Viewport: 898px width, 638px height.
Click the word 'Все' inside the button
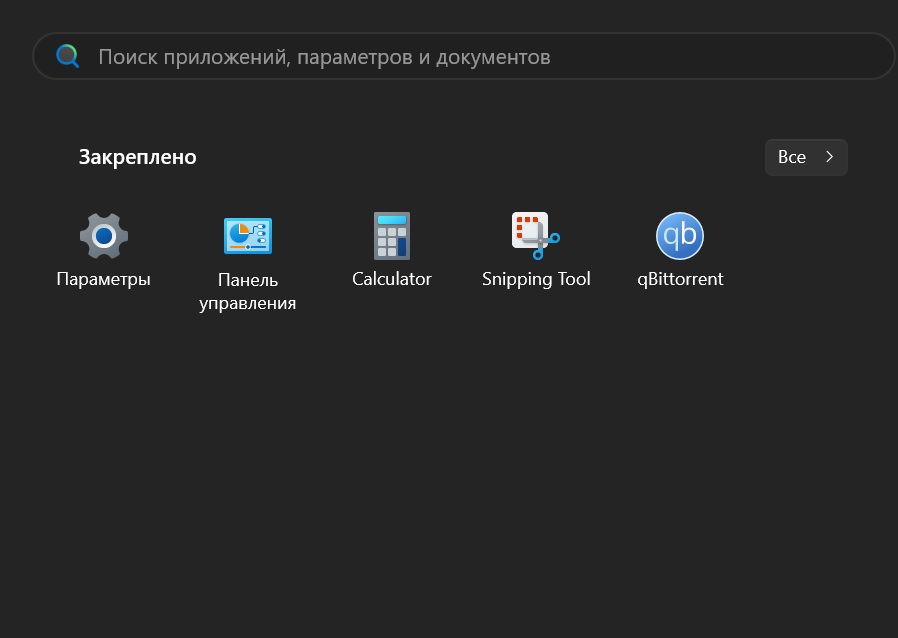(x=791, y=157)
